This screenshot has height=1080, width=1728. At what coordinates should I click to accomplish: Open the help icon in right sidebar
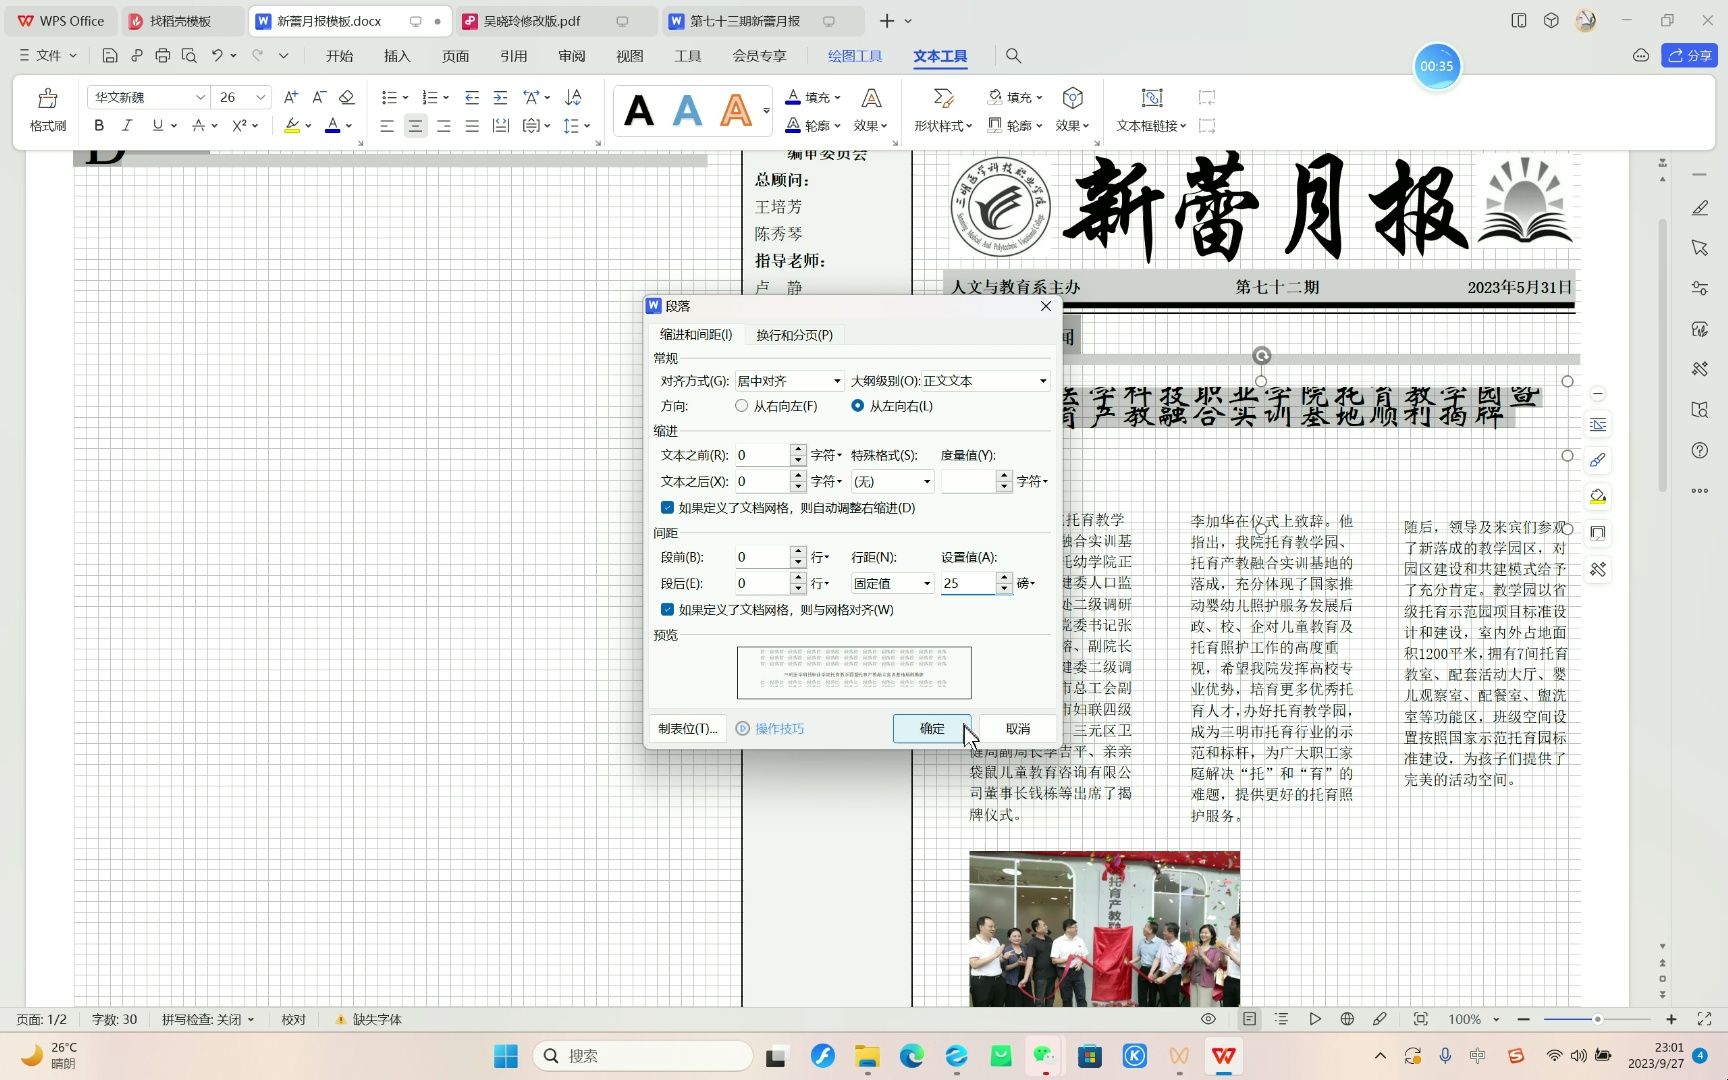tap(1700, 450)
